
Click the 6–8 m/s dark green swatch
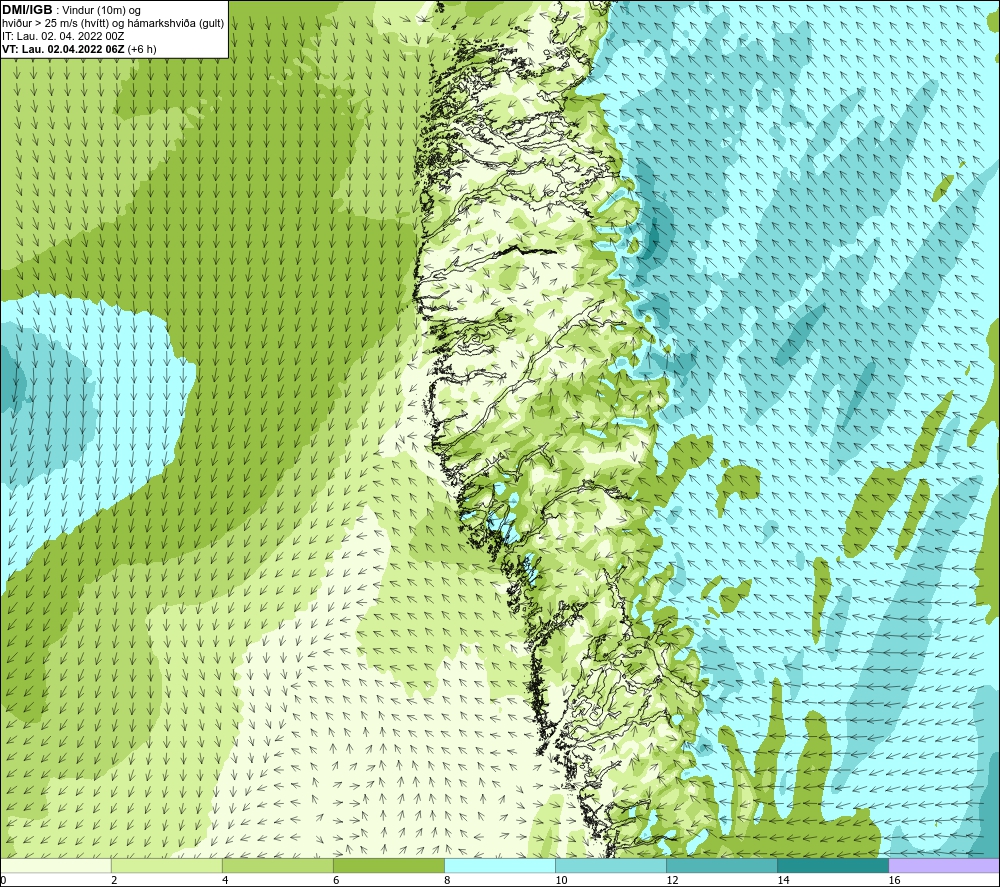(x=388, y=866)
